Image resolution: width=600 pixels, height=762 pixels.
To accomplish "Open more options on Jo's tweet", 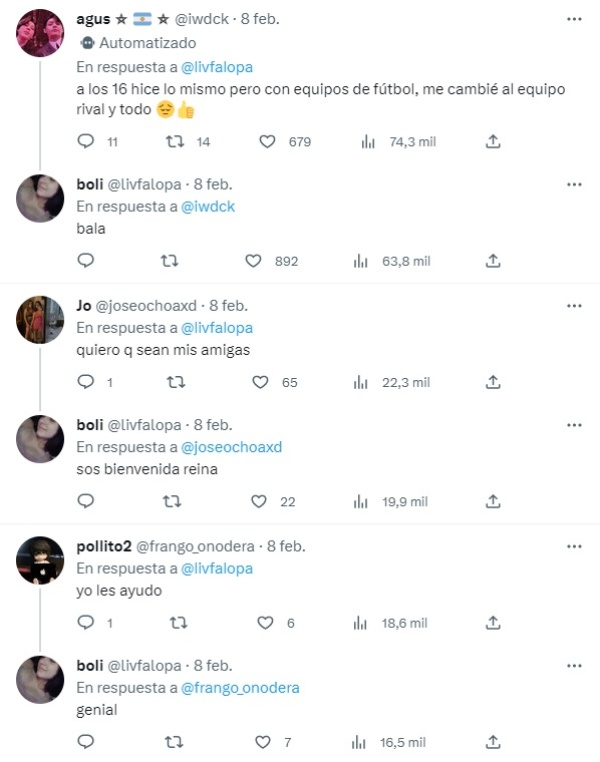I will point(574,305).
